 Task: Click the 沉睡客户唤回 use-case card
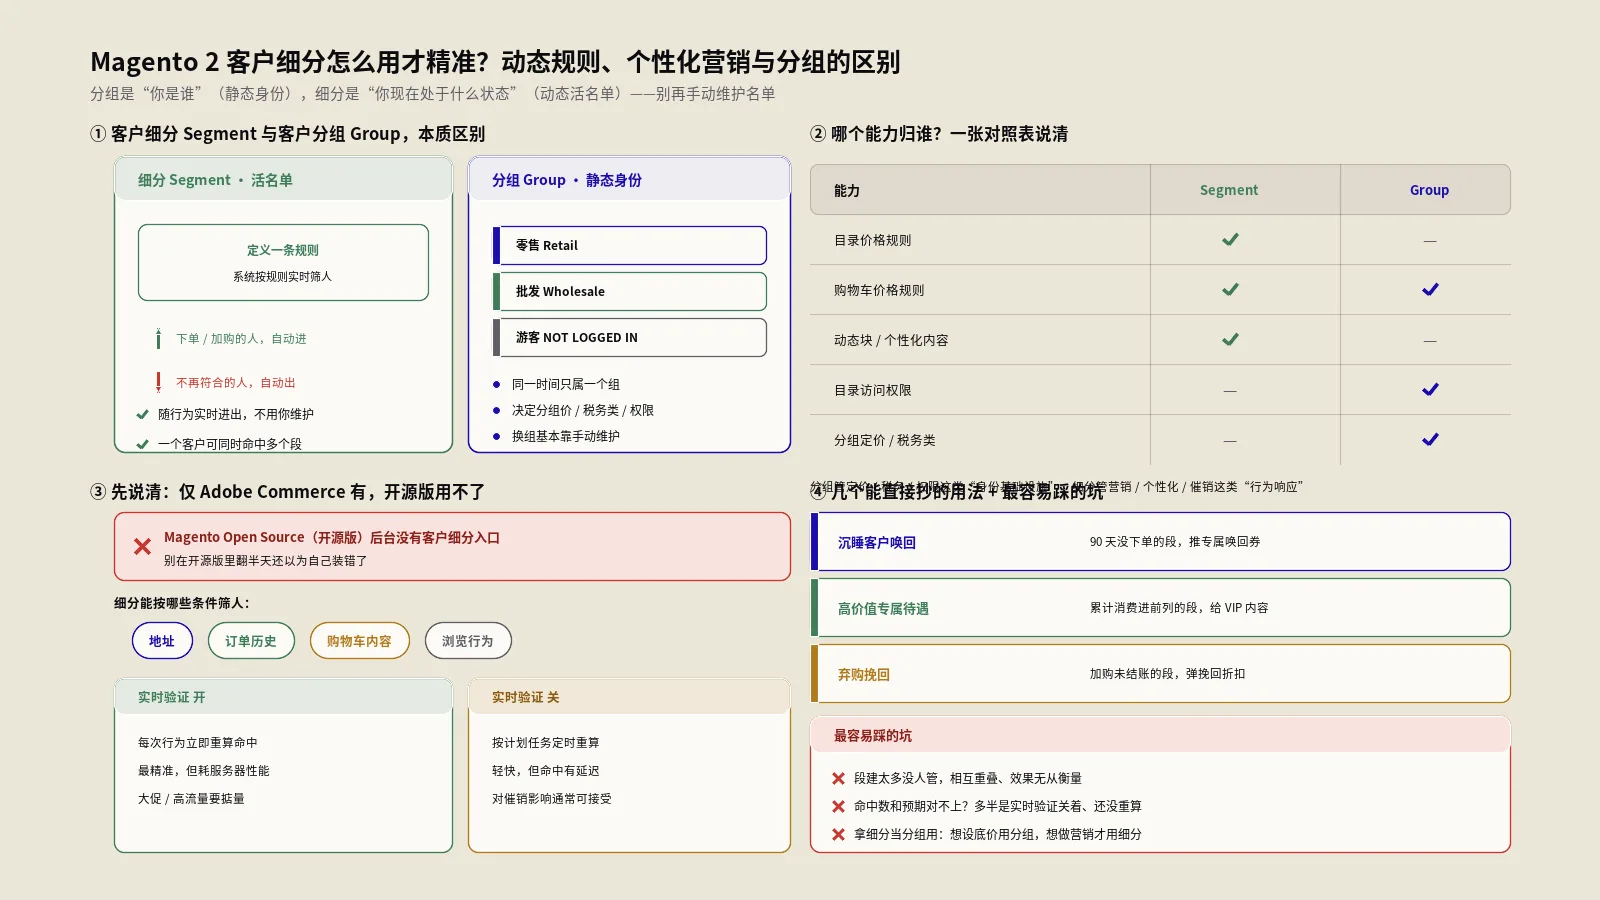pyautogui.click(x=1160, y=542)
